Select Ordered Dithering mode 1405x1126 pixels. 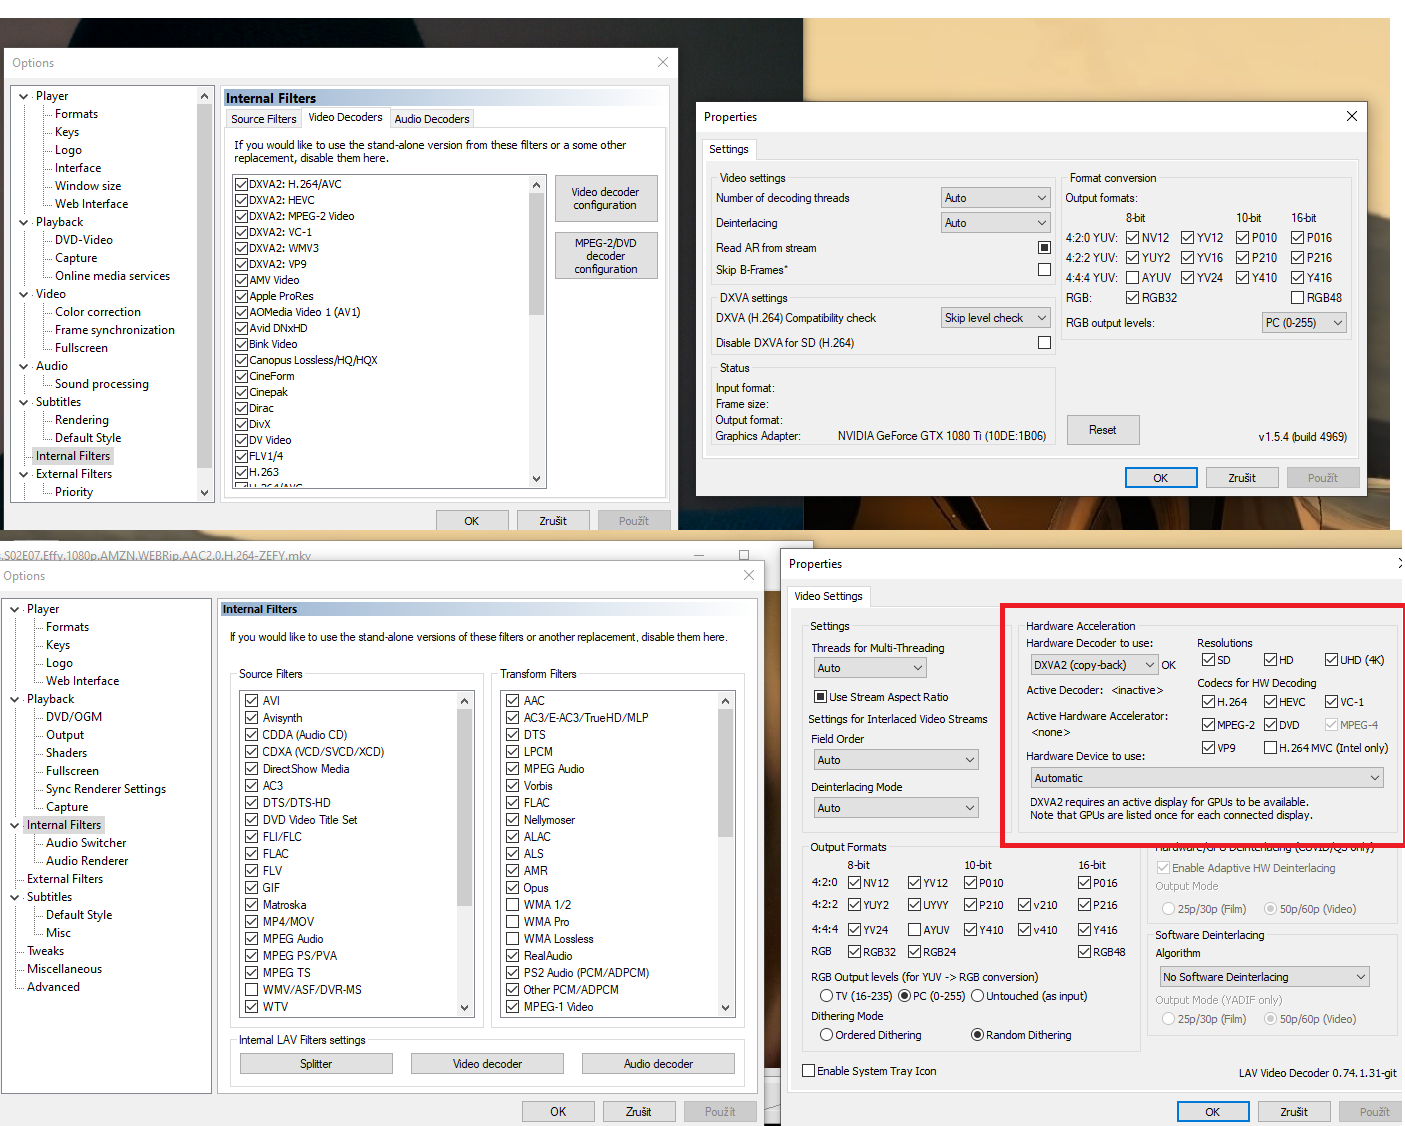click(826, 1035)
